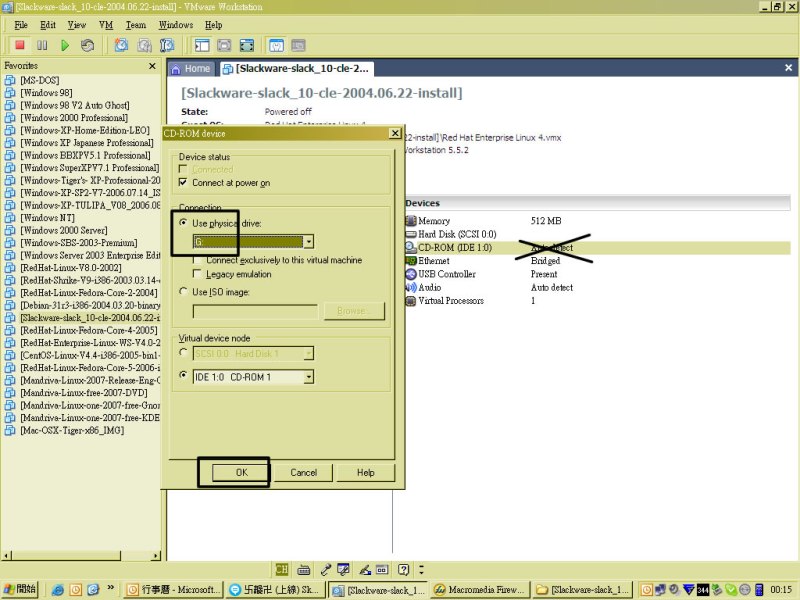This screenshot has height=600, width=800.
Task: Click the green Power On play icon
Action: 65,45
